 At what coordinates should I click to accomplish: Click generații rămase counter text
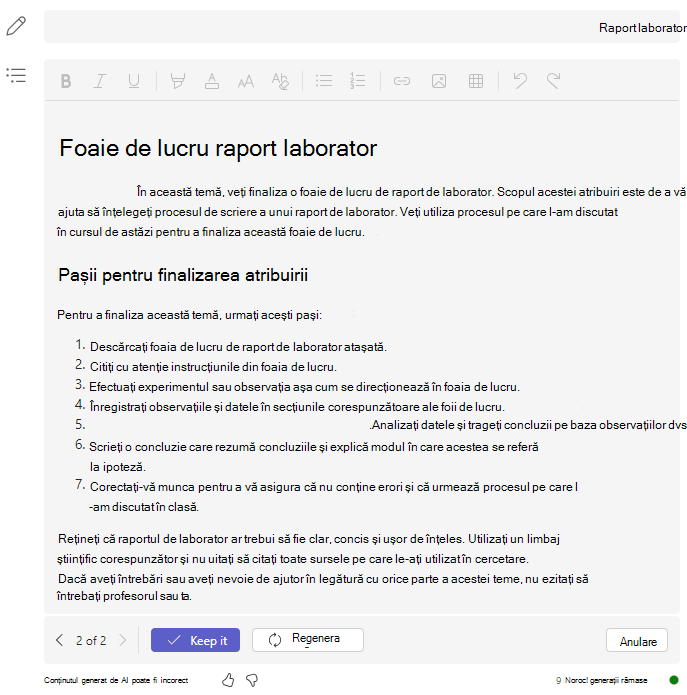click(601, 680)
